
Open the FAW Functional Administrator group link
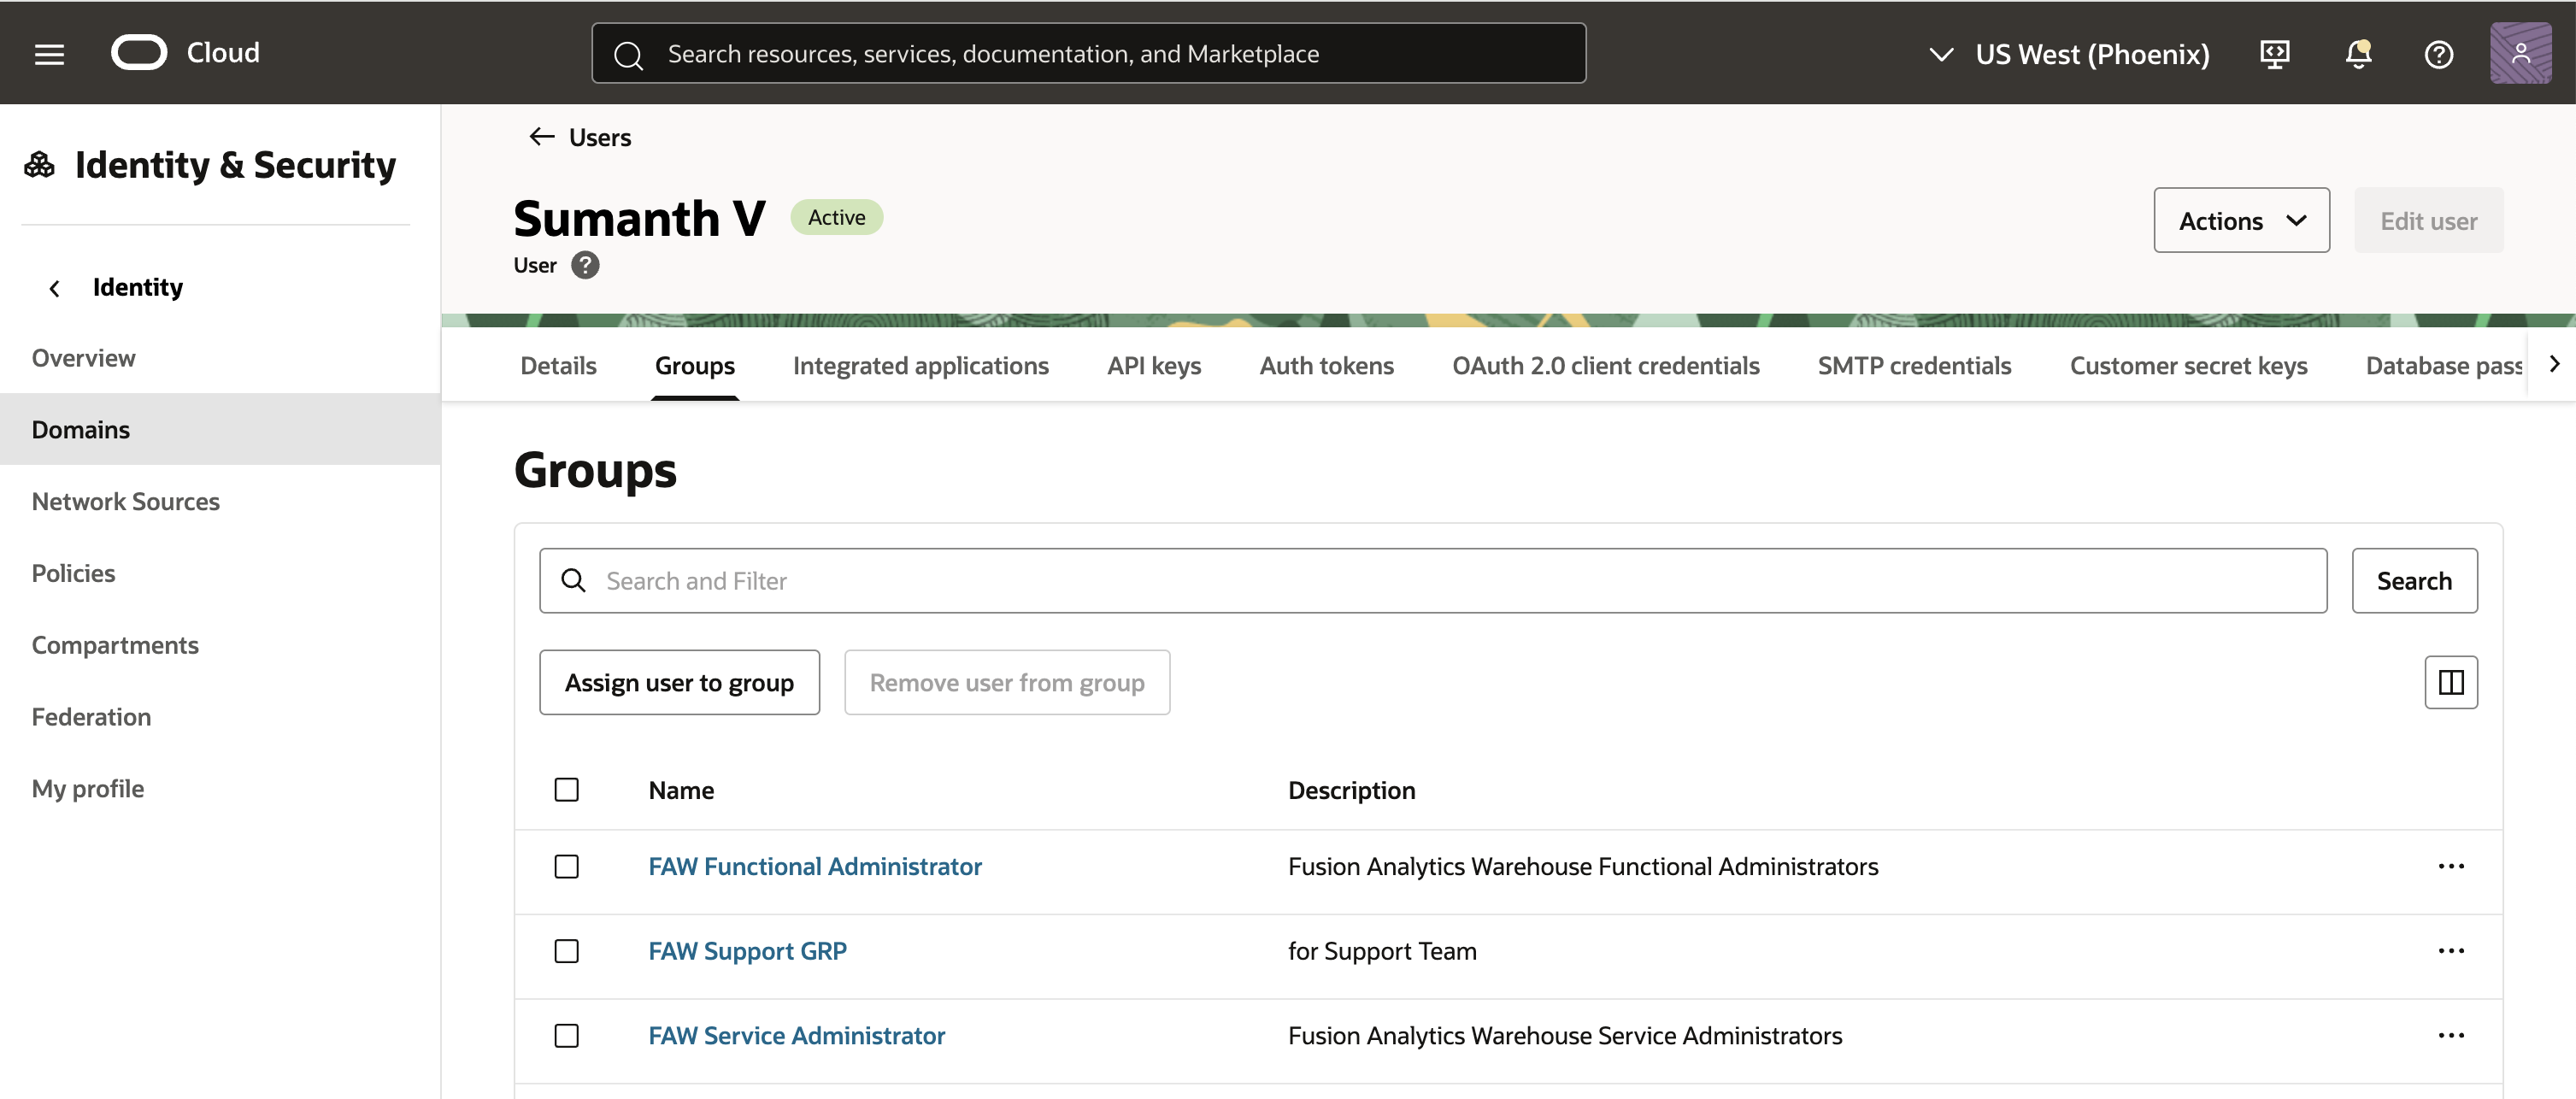click(x=815, y=866)
